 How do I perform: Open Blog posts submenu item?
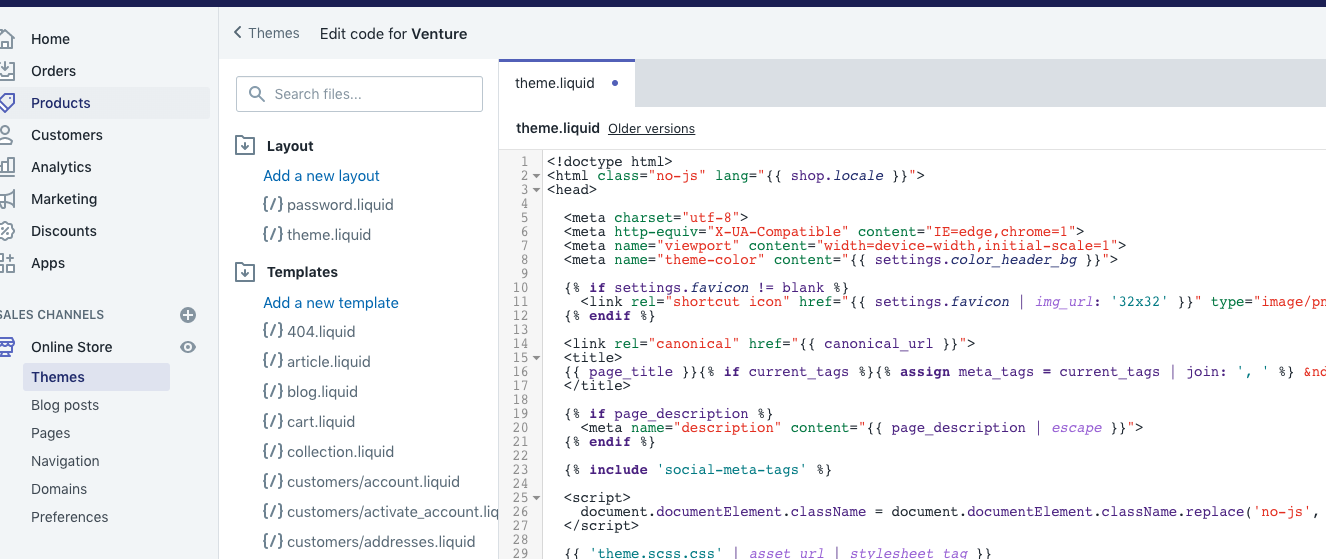click(65, 405)
